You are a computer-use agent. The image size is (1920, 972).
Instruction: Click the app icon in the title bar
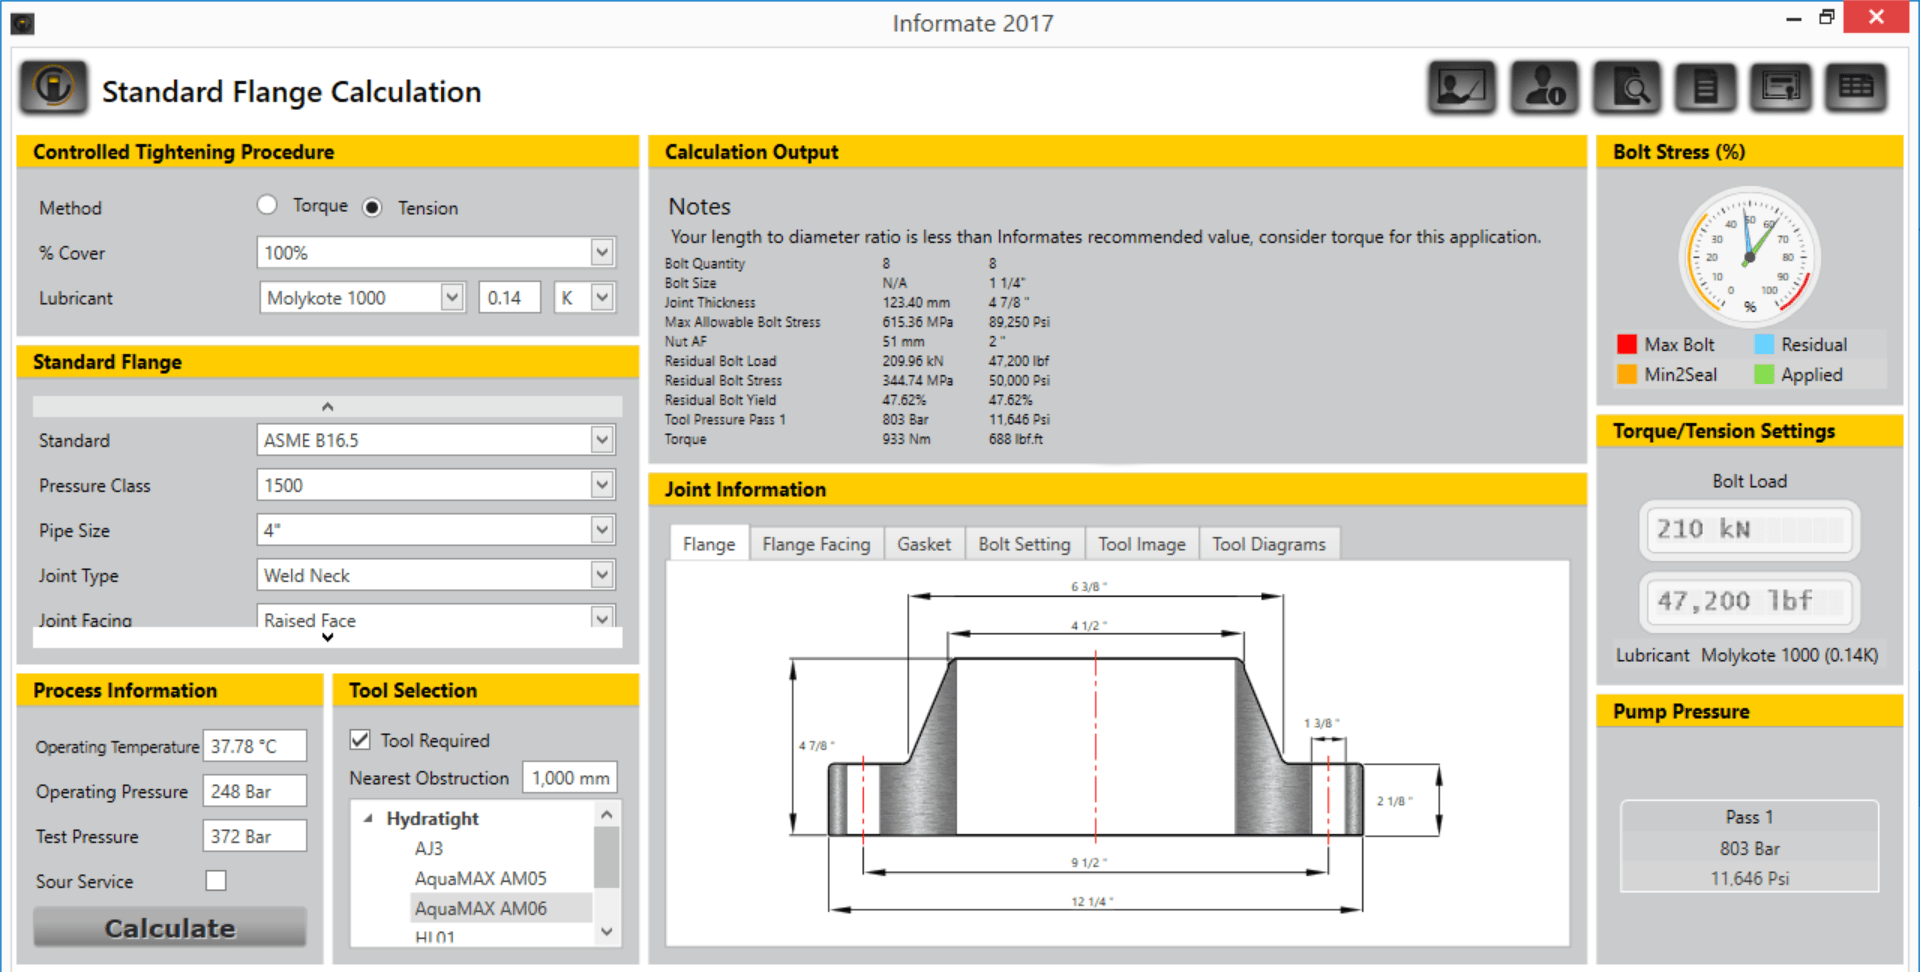click(x=22, y=22)
